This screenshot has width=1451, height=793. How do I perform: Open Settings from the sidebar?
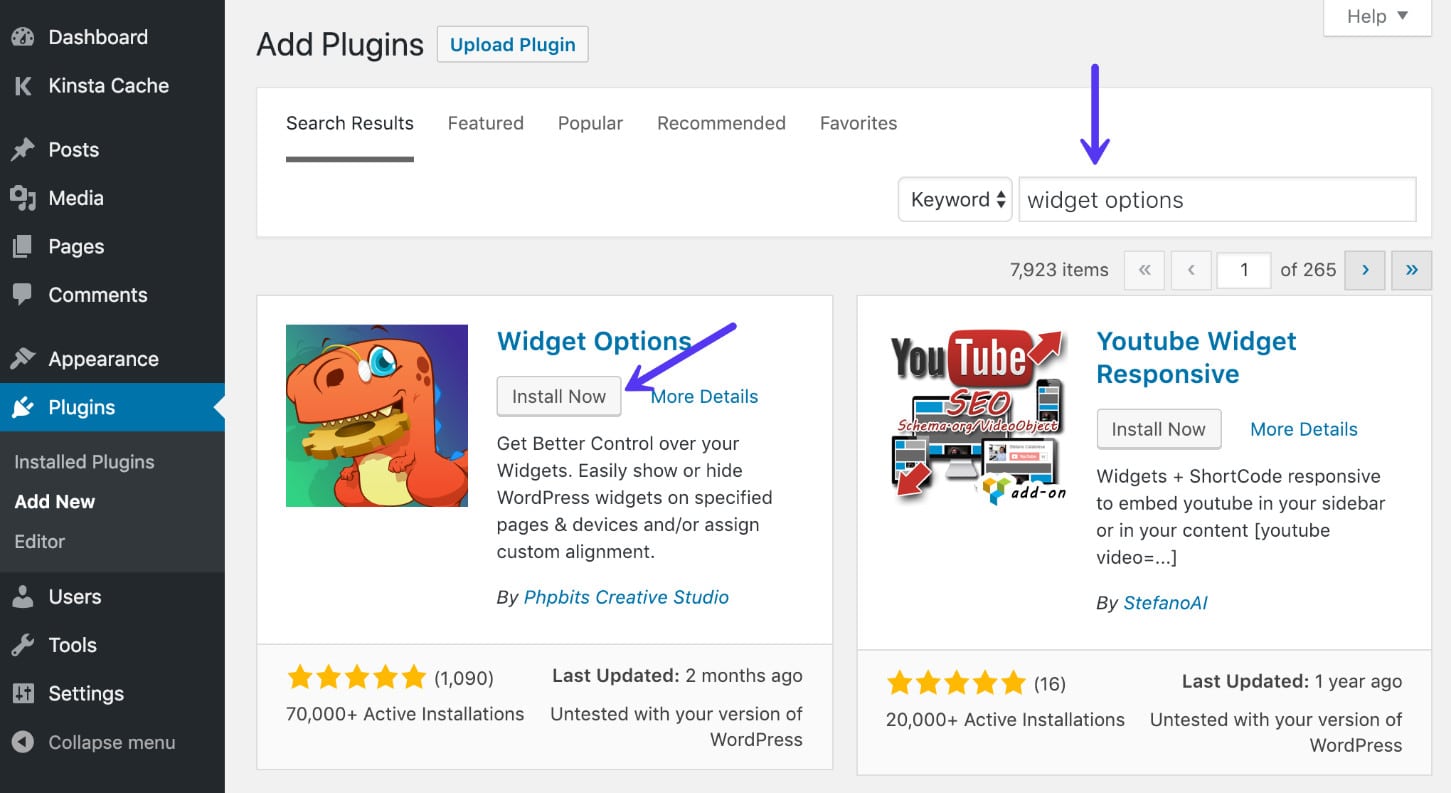tap(22, 693)
